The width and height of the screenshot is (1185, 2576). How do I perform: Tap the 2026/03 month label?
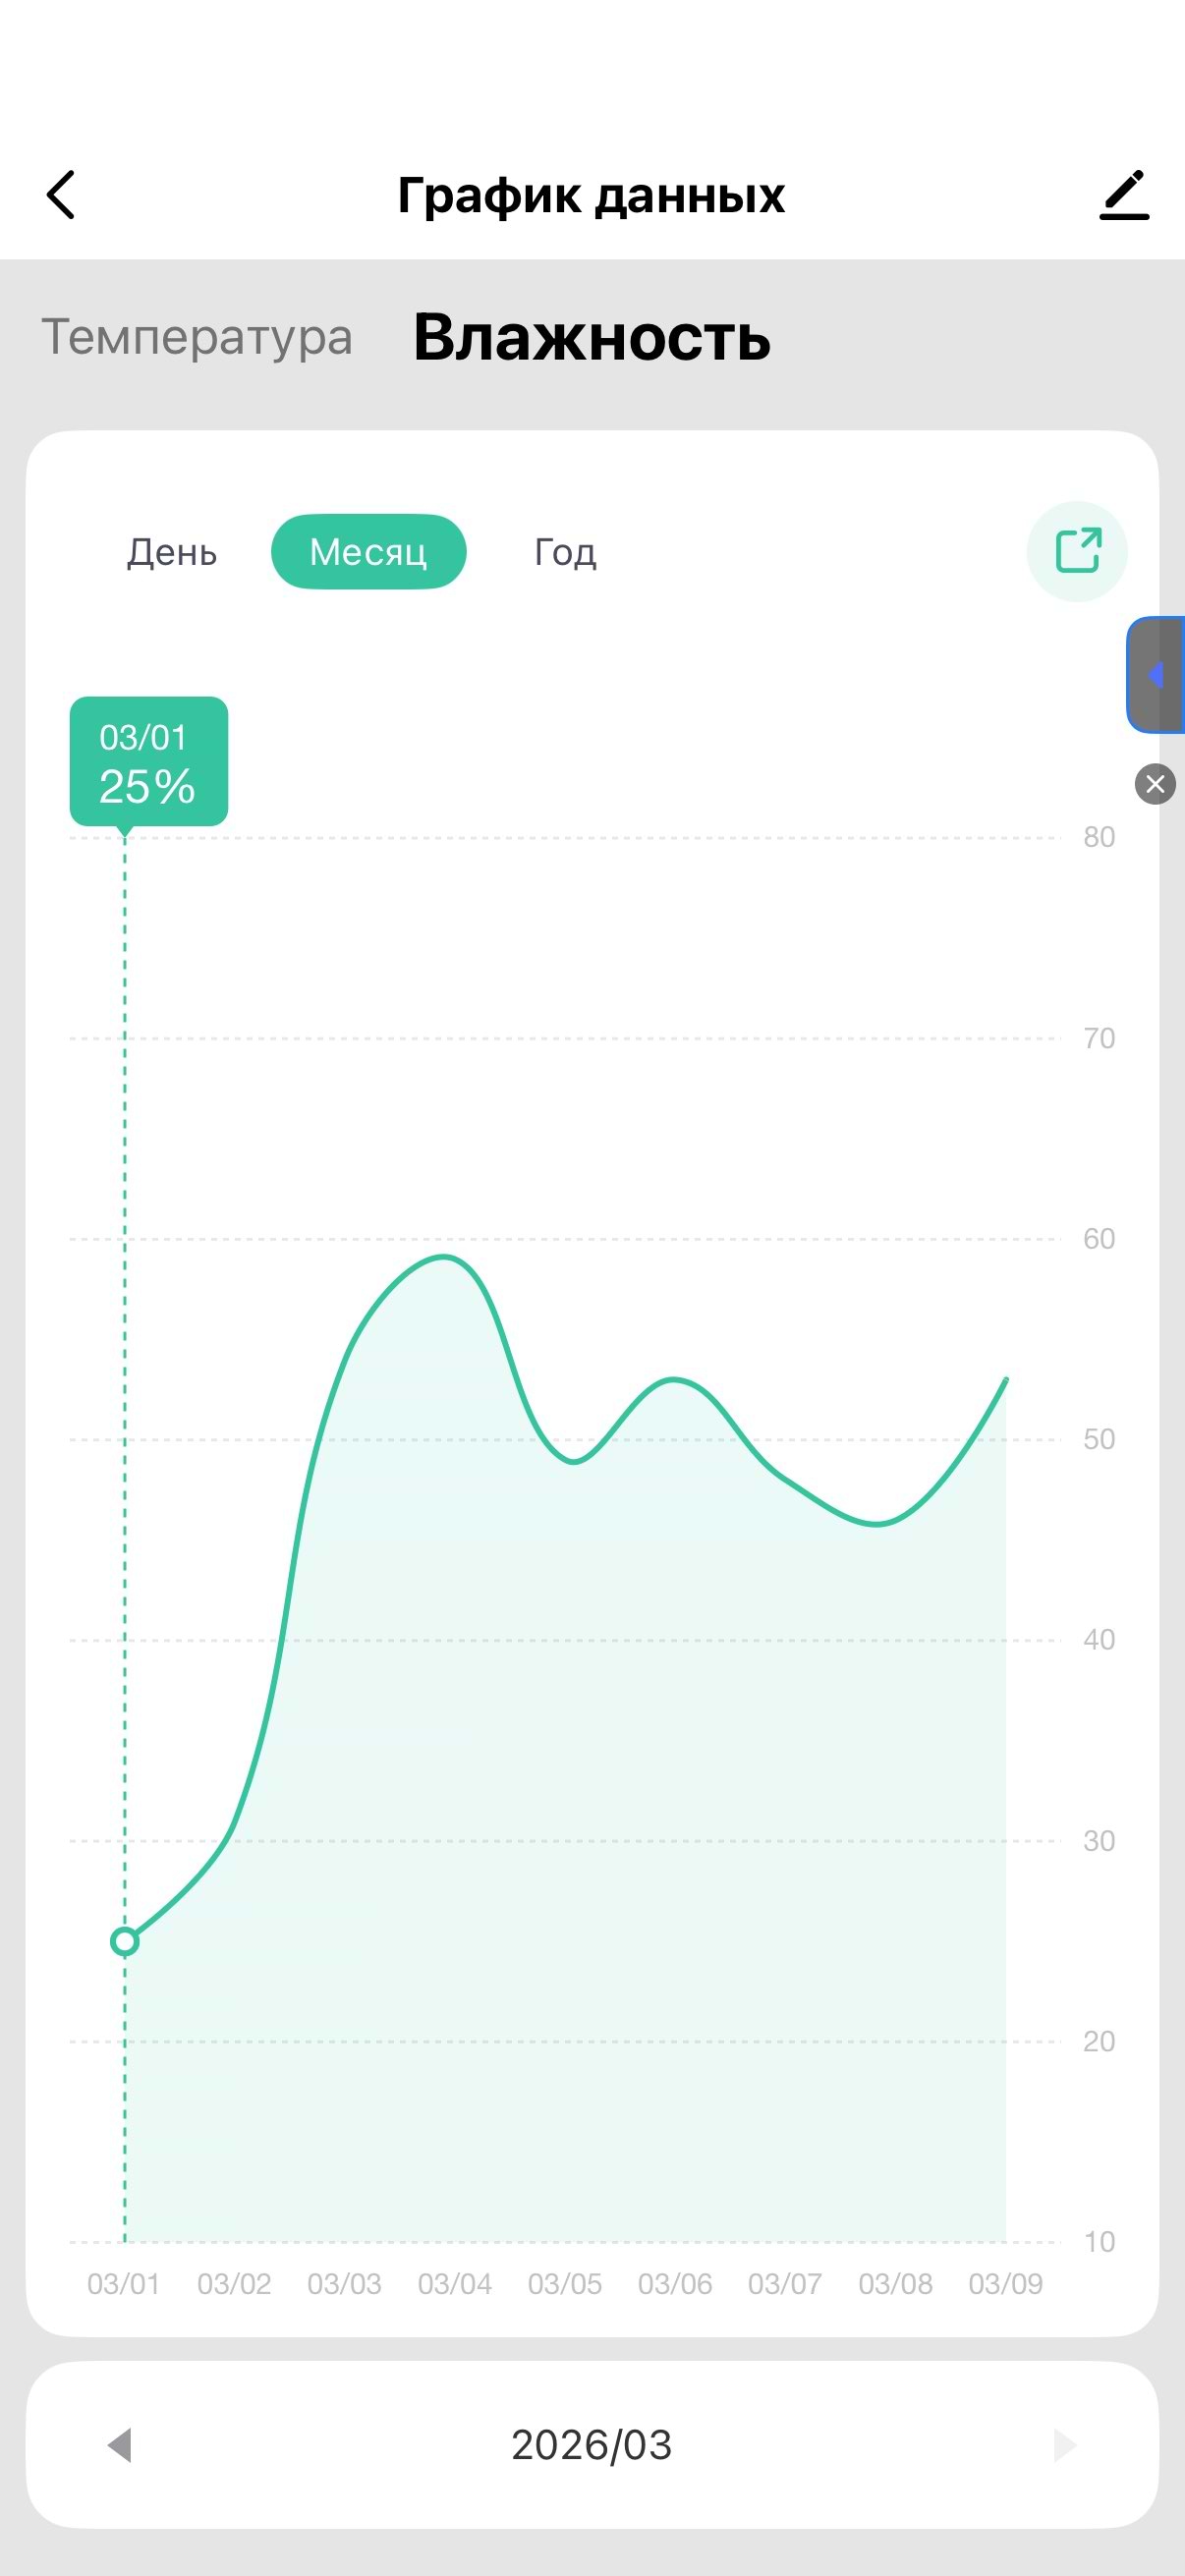592,2445
